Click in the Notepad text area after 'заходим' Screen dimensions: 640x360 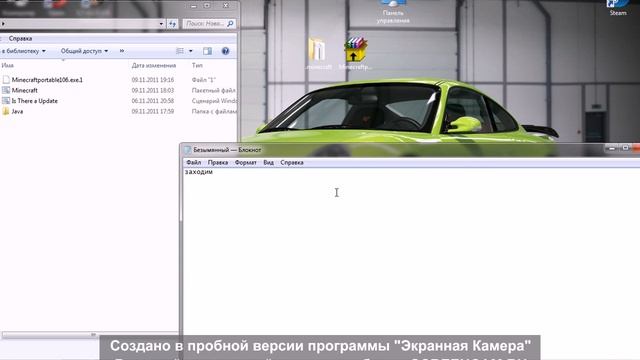click(214, 172)
